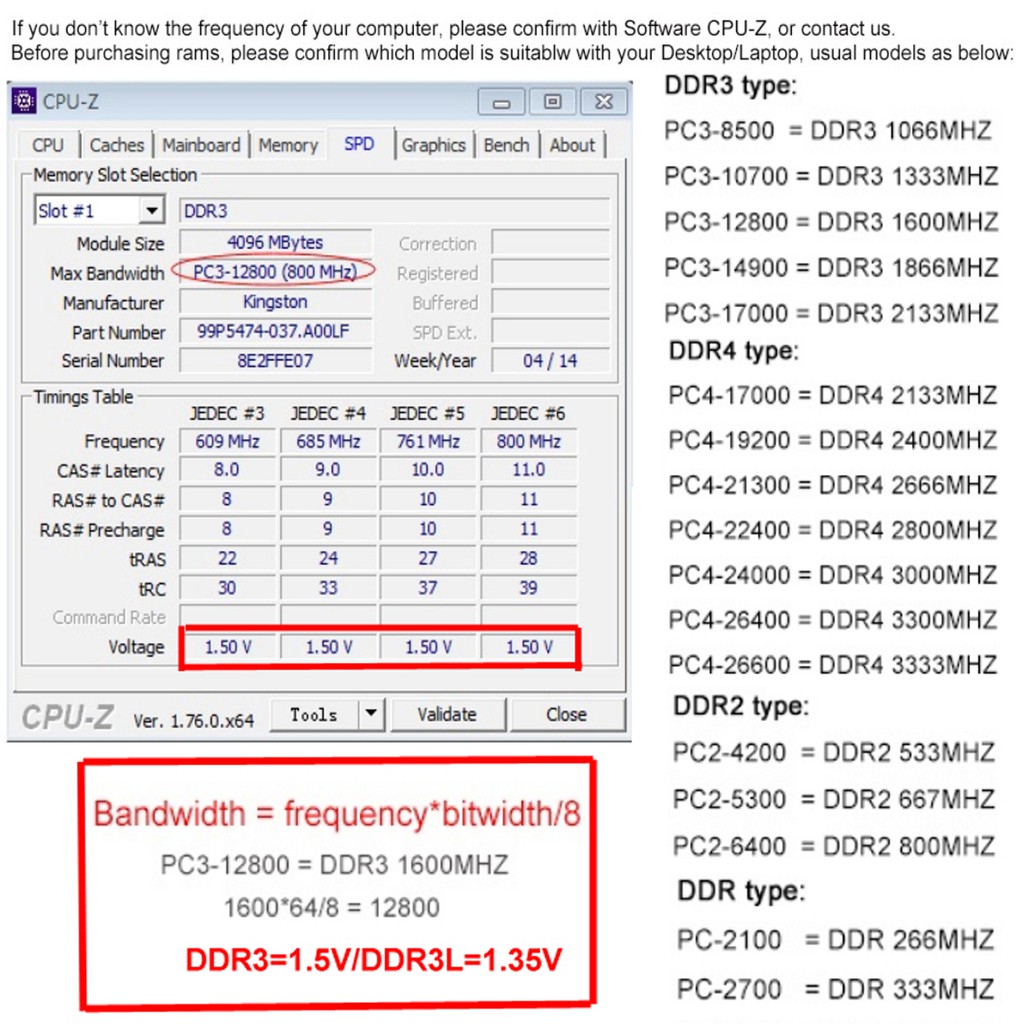Click the Validate button

click(x=447, y=714)
